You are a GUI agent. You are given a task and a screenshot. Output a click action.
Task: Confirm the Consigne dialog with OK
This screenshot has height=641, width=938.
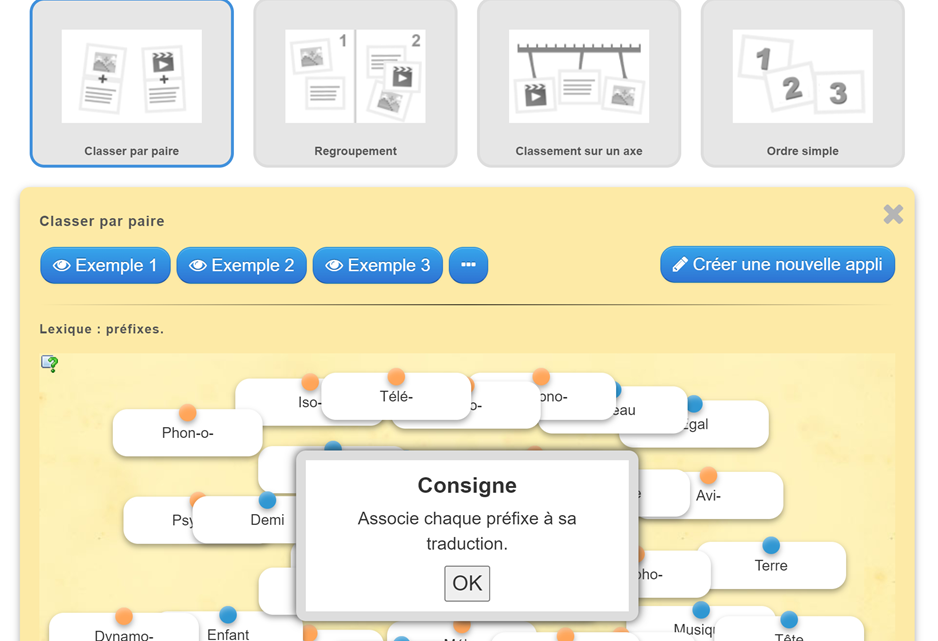coord(467,583)
